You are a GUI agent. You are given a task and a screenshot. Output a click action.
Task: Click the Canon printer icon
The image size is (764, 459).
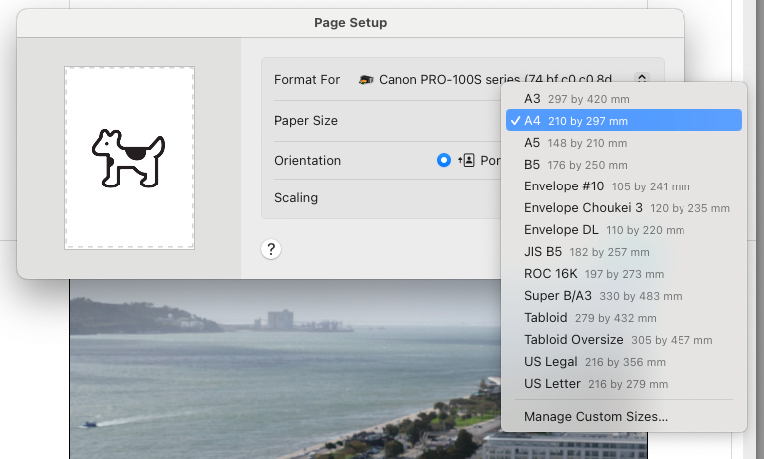[367, 80]
